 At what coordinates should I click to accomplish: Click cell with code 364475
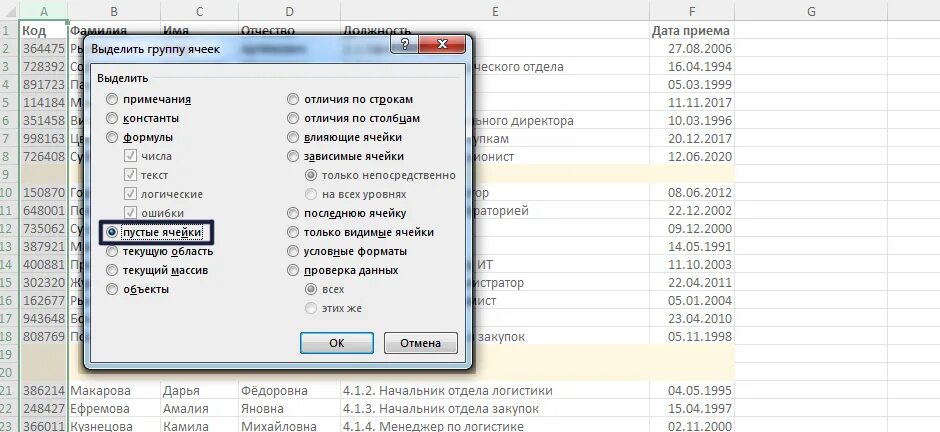tap(44, 49)
